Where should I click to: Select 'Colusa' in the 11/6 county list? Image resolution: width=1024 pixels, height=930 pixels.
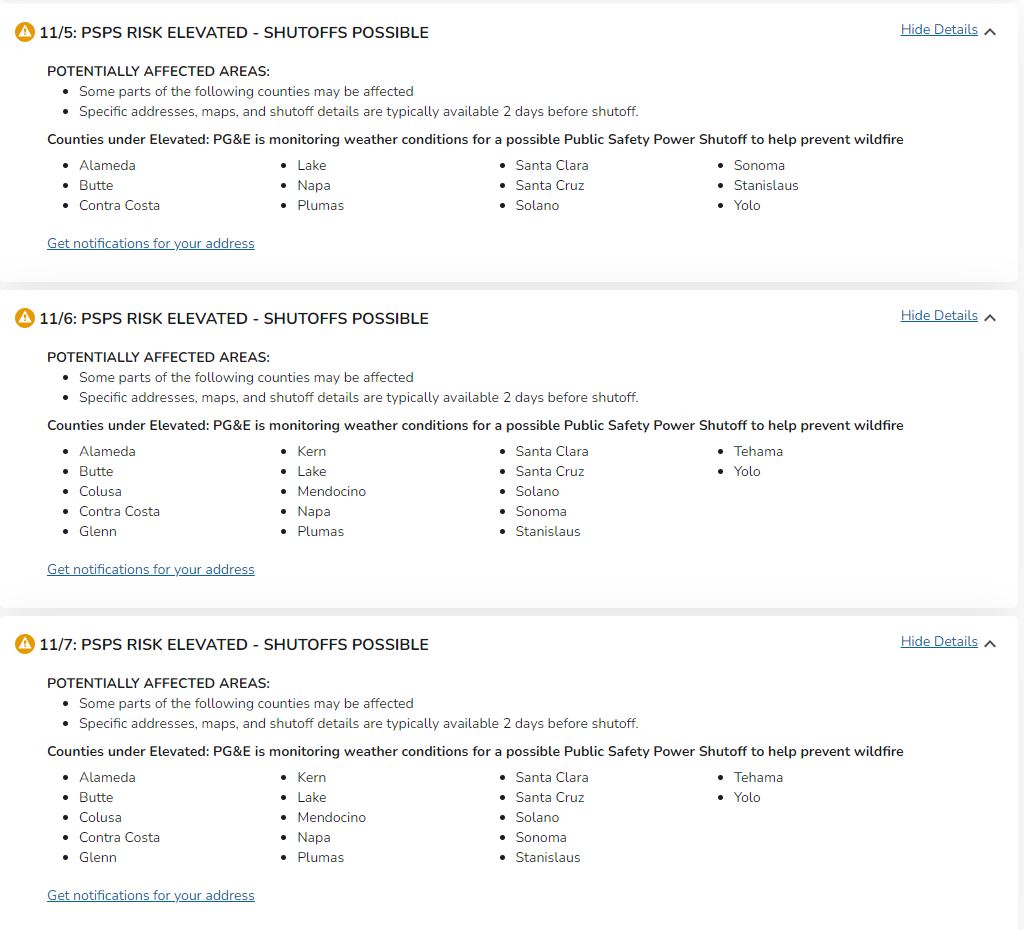pos(100,491)
